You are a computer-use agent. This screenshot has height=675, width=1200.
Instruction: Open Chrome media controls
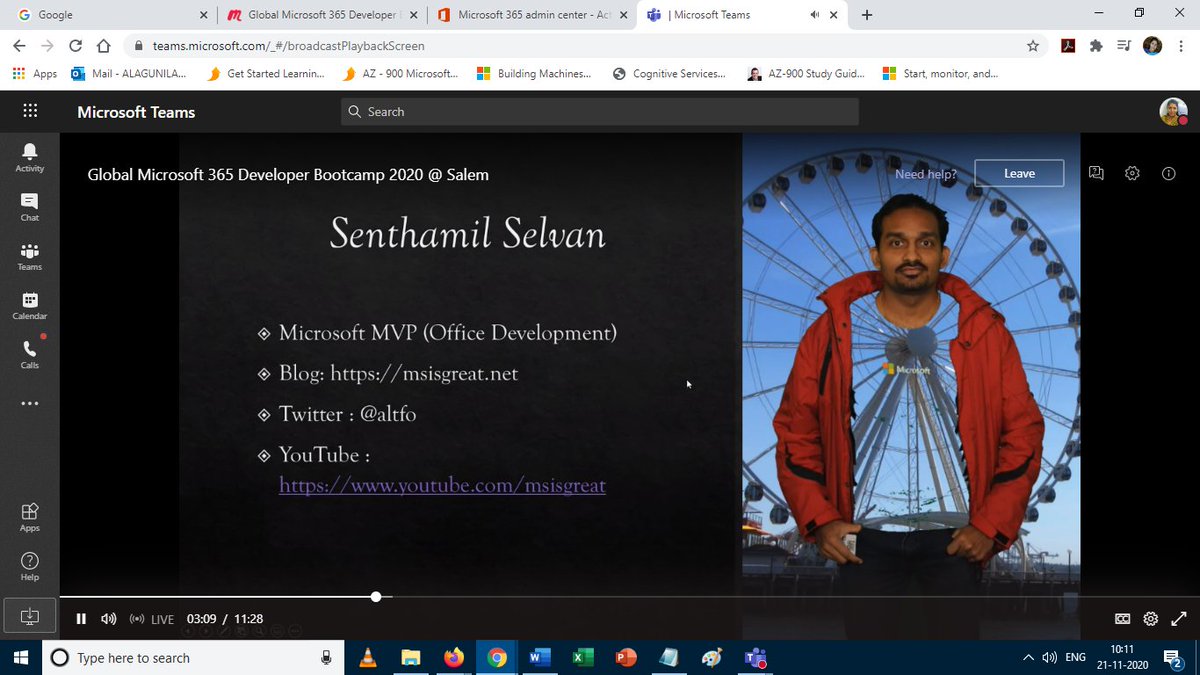tap(1123, 46)
